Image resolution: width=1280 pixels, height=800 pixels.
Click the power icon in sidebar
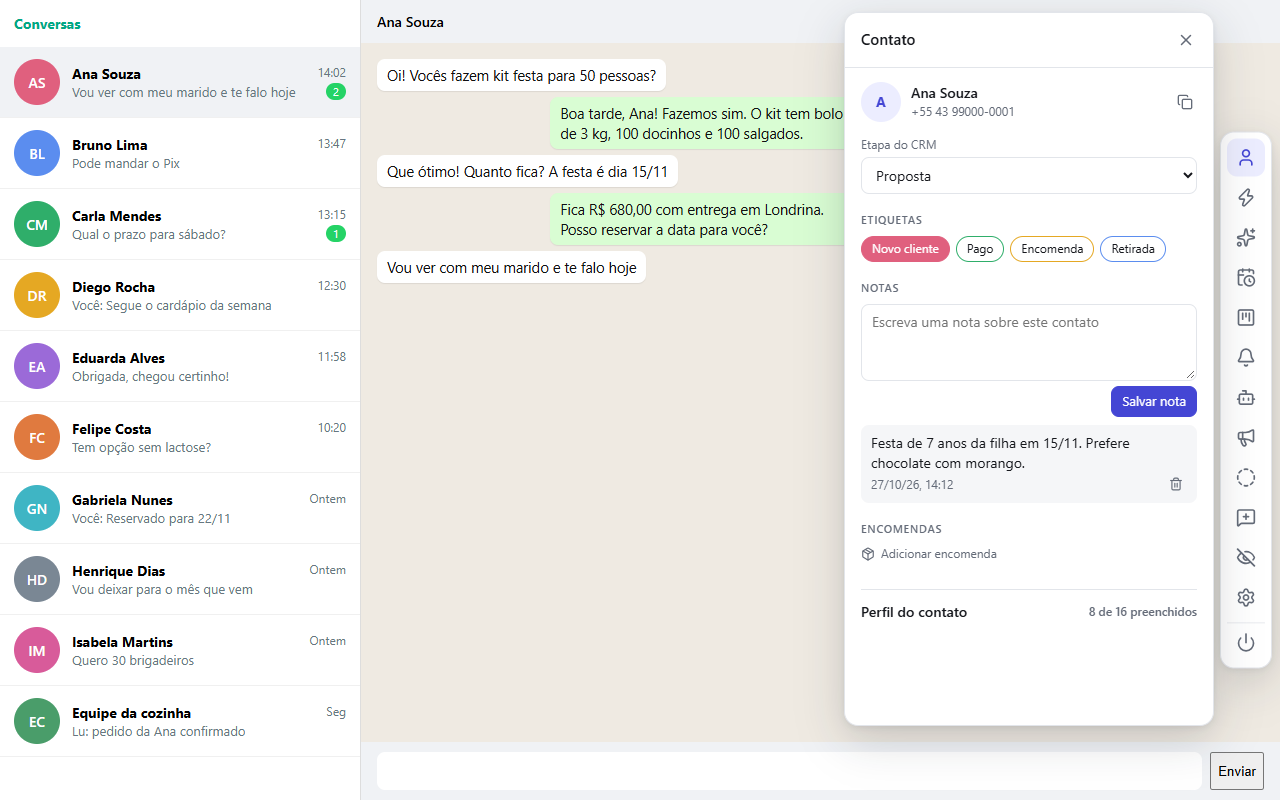click(1246, 643)
